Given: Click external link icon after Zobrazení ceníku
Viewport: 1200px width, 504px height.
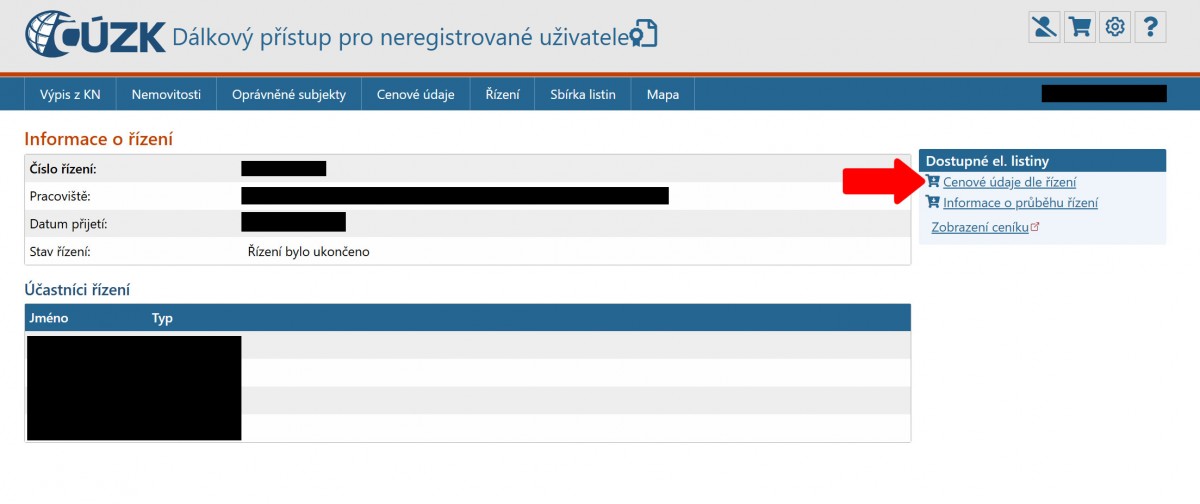Looking at the screenshot, I should click(x=1035, y=227).
